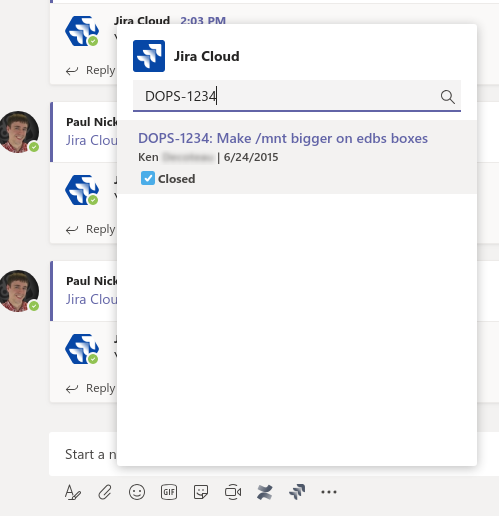Reply to the bottom Jira Cloud thread

(91, 388)
